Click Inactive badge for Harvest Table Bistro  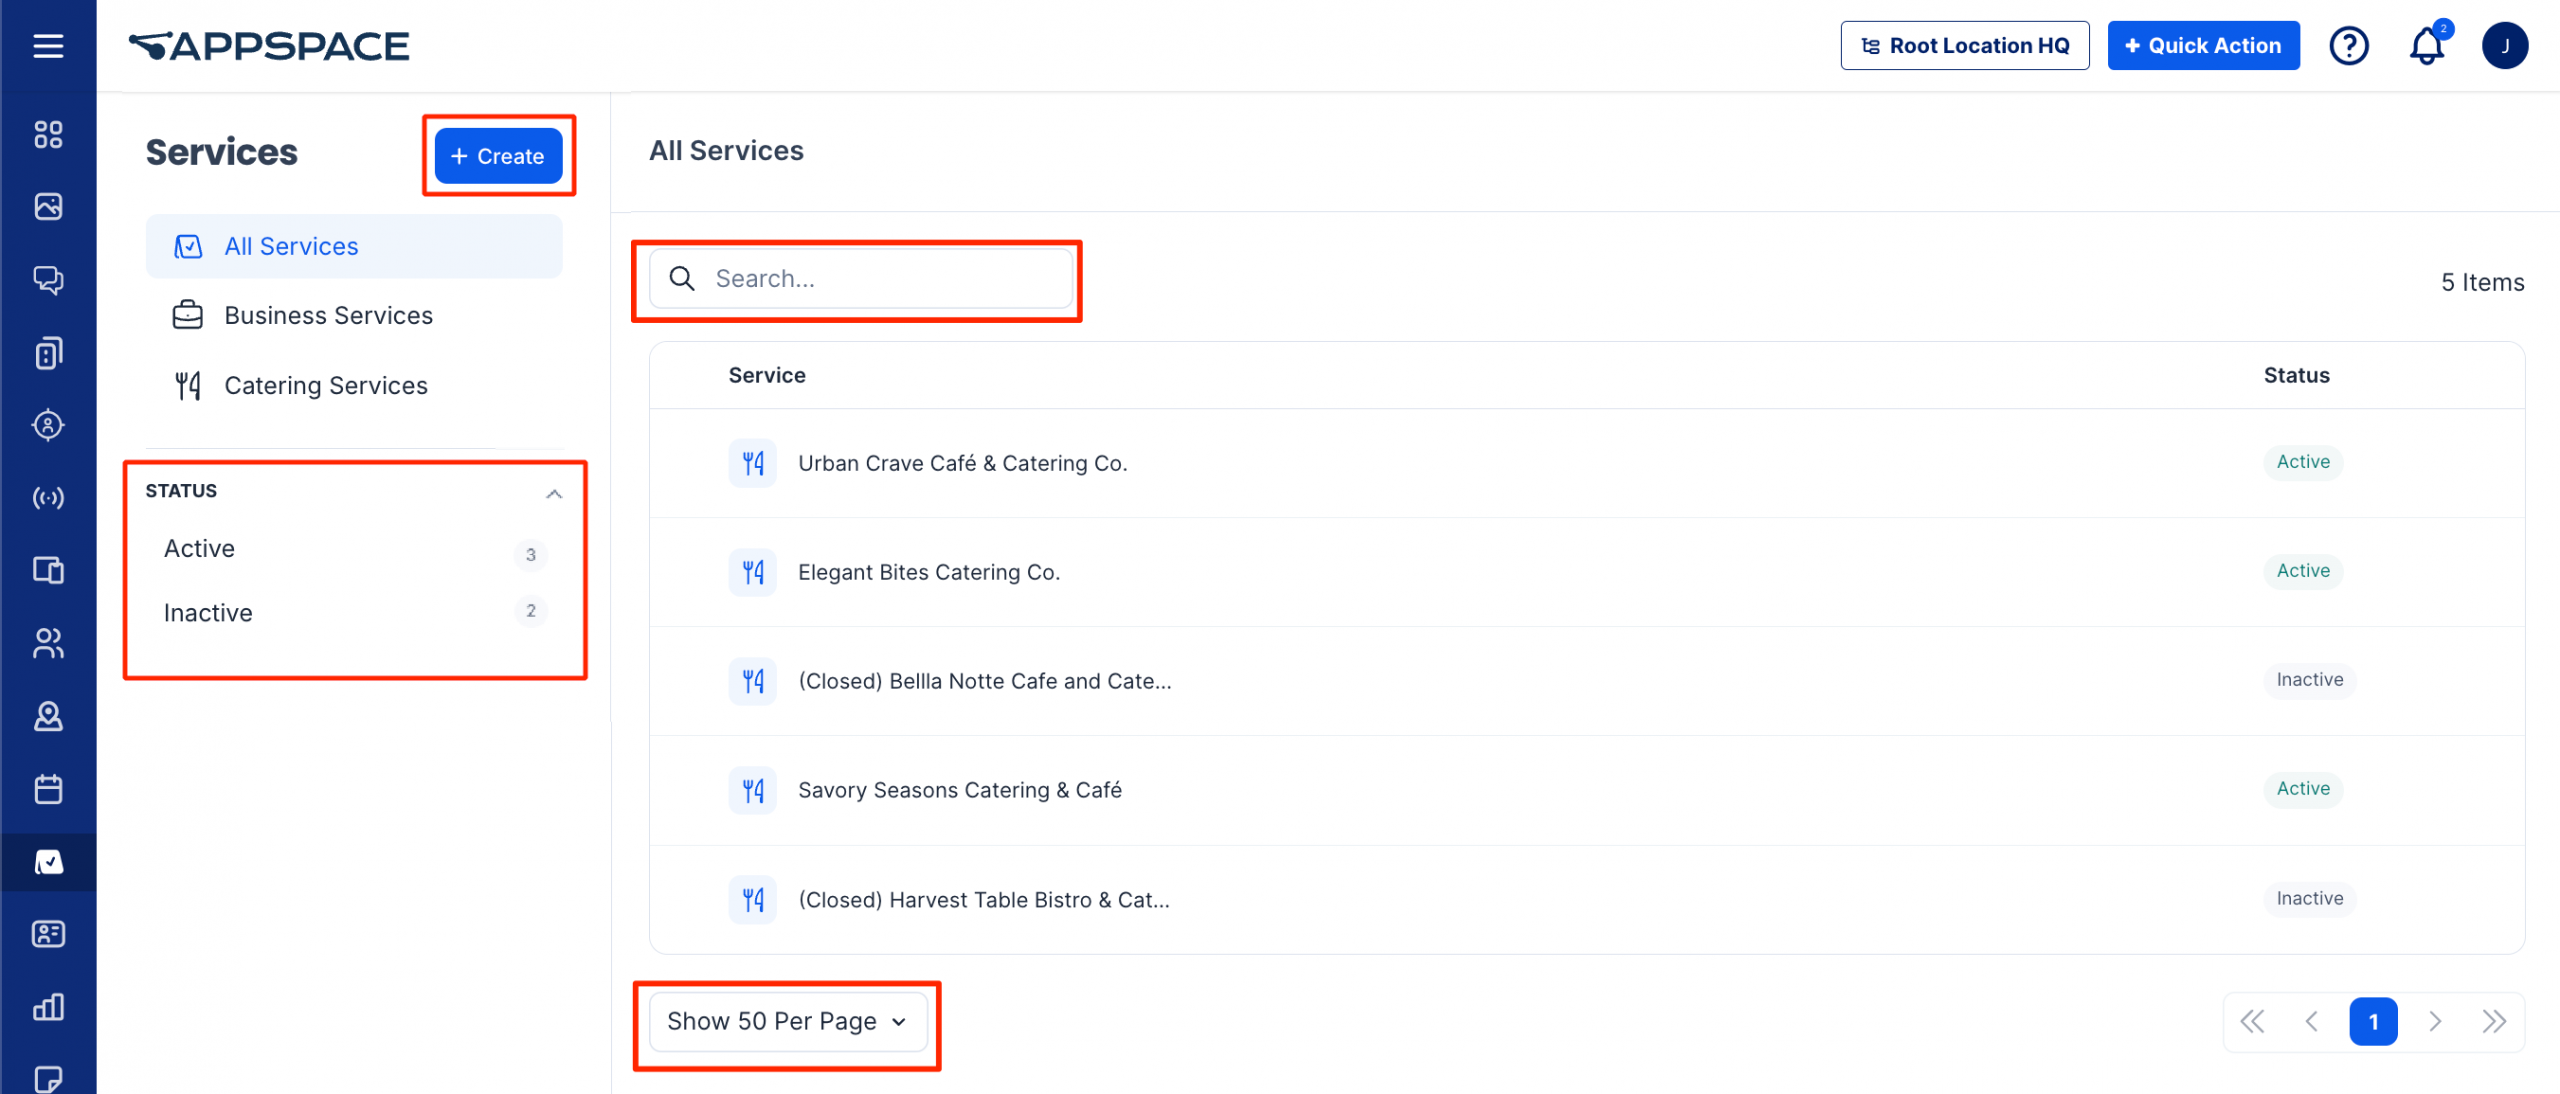click(x=2309, y=898)
